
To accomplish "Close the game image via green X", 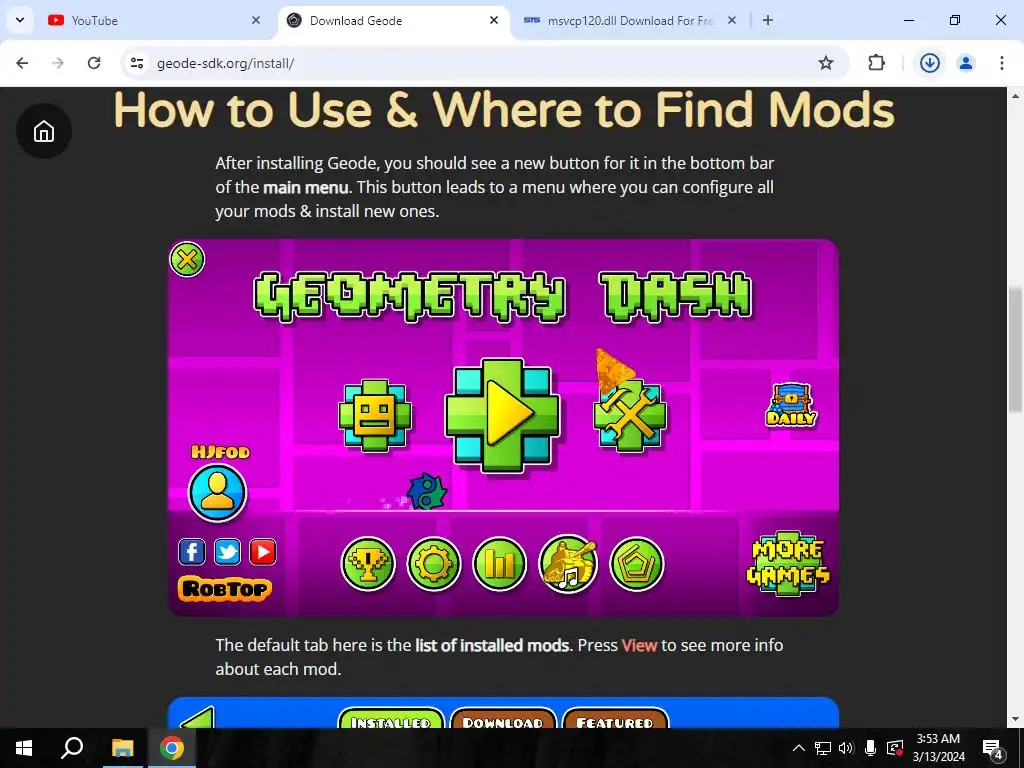I will click(x=187, y=259).
